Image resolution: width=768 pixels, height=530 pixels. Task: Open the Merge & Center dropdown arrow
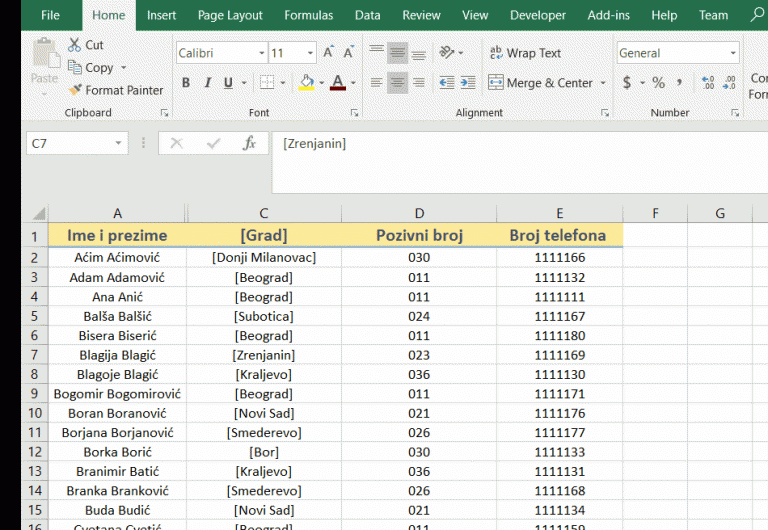coord(603,83)
